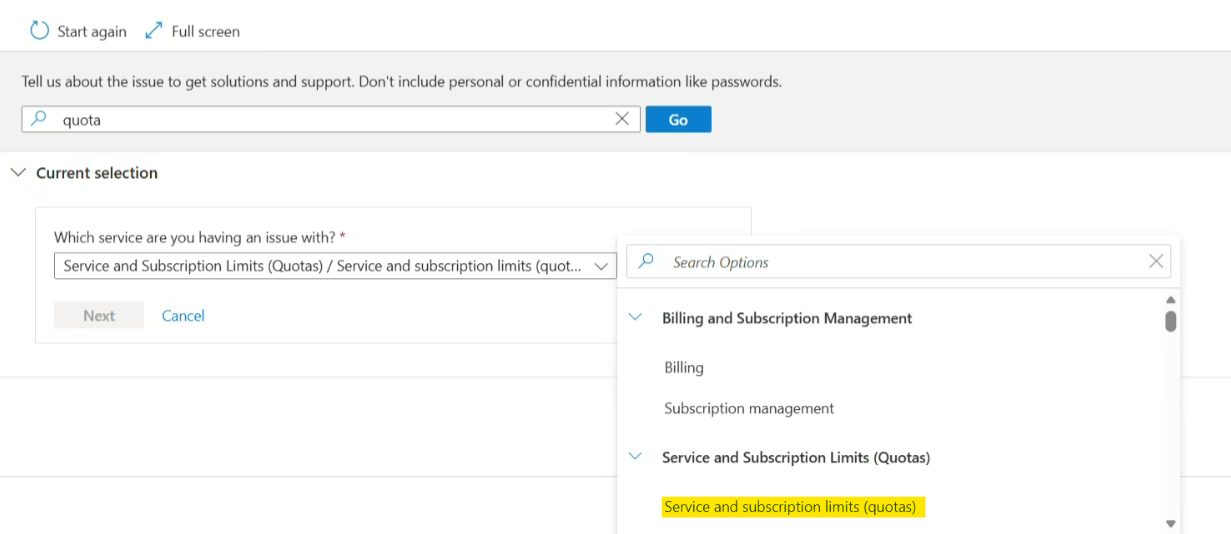Click the Next button
The height and width of the screenshot is (534, 1231).
pyautogui.click(x=99, y=316)
